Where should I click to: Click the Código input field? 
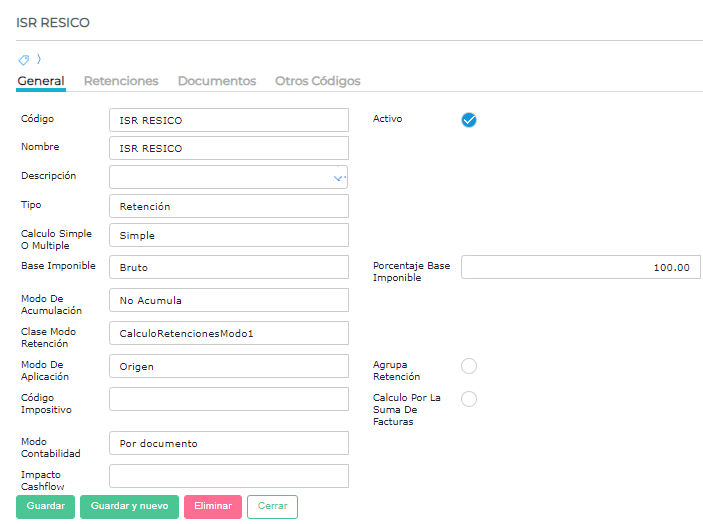[228, 120]
